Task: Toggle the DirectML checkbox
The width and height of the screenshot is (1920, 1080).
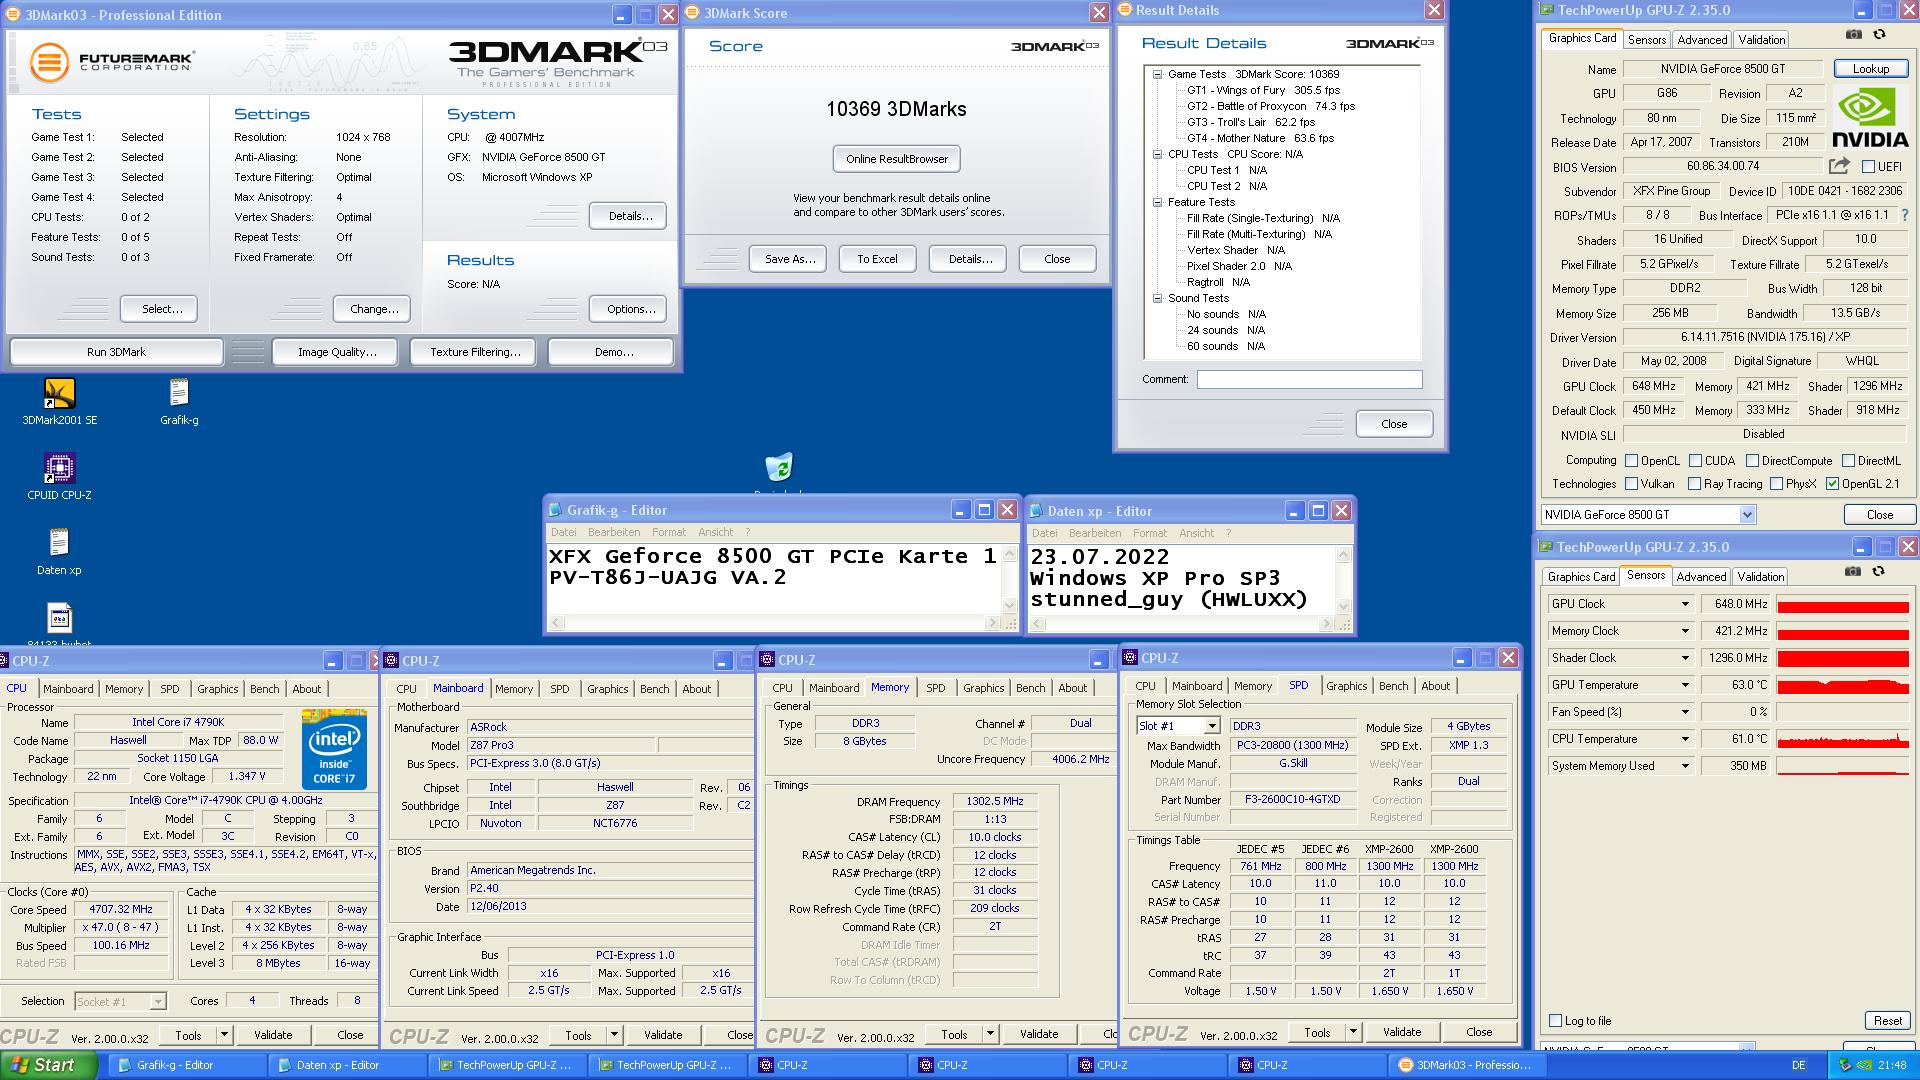Action: (1848, 461)
